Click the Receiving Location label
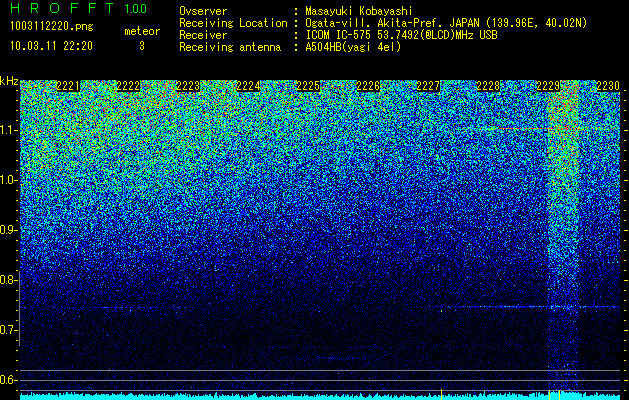 (x=233, y=23)
